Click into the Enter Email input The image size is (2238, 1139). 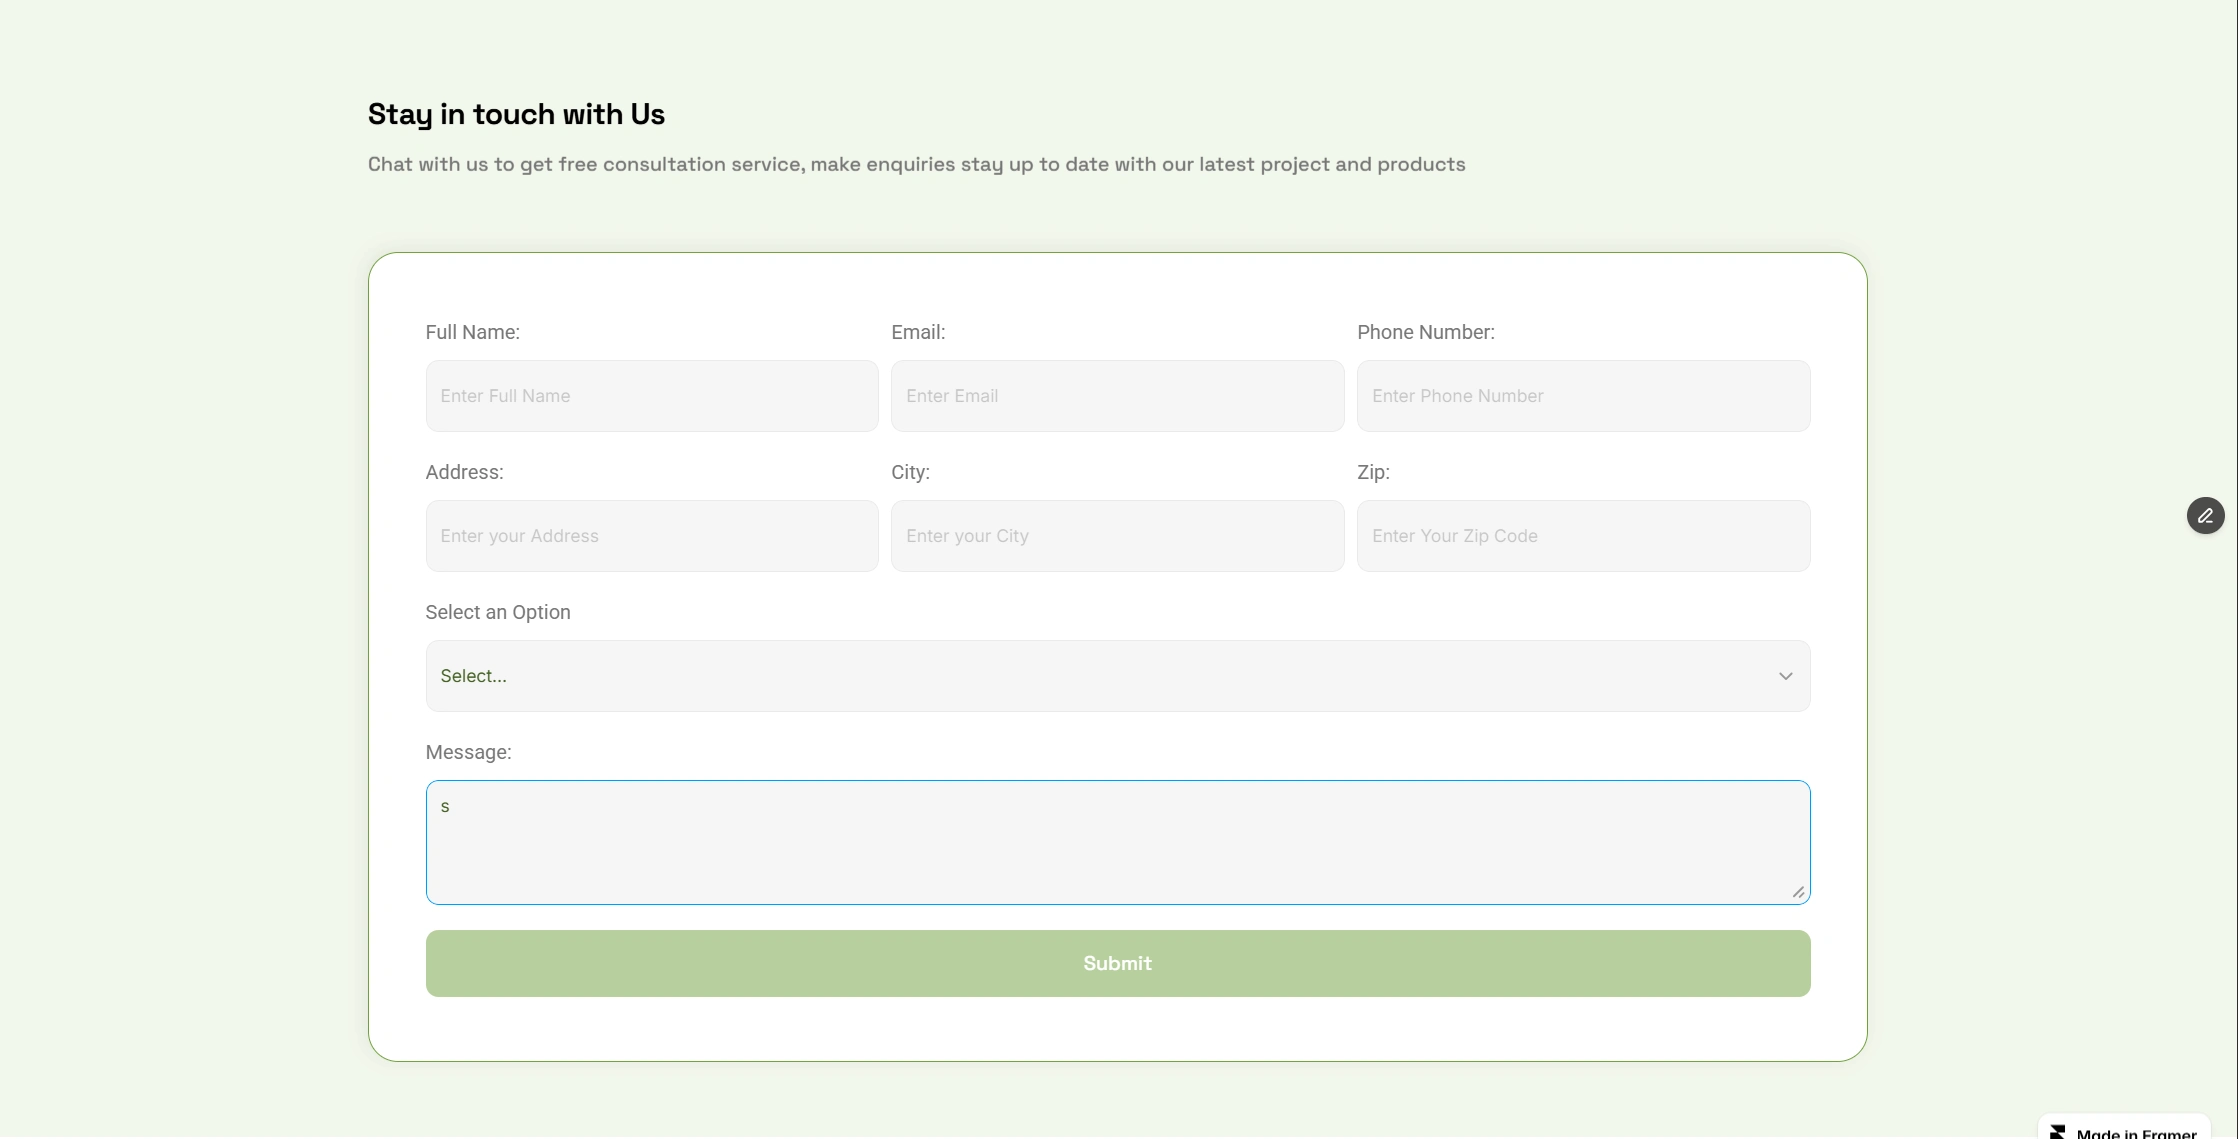pos(1117,396)
